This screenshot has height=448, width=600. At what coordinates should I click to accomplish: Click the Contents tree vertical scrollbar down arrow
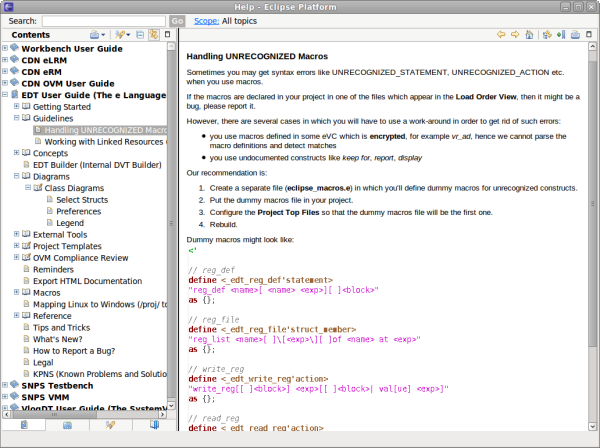click(171, 406)
